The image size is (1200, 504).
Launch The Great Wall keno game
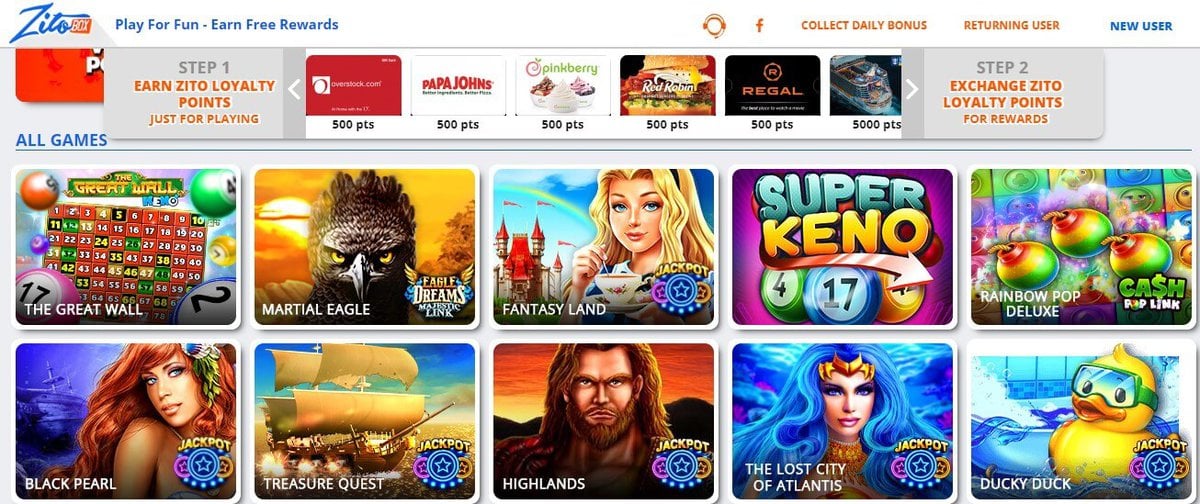pyautogui.click(x=126, y=247)
